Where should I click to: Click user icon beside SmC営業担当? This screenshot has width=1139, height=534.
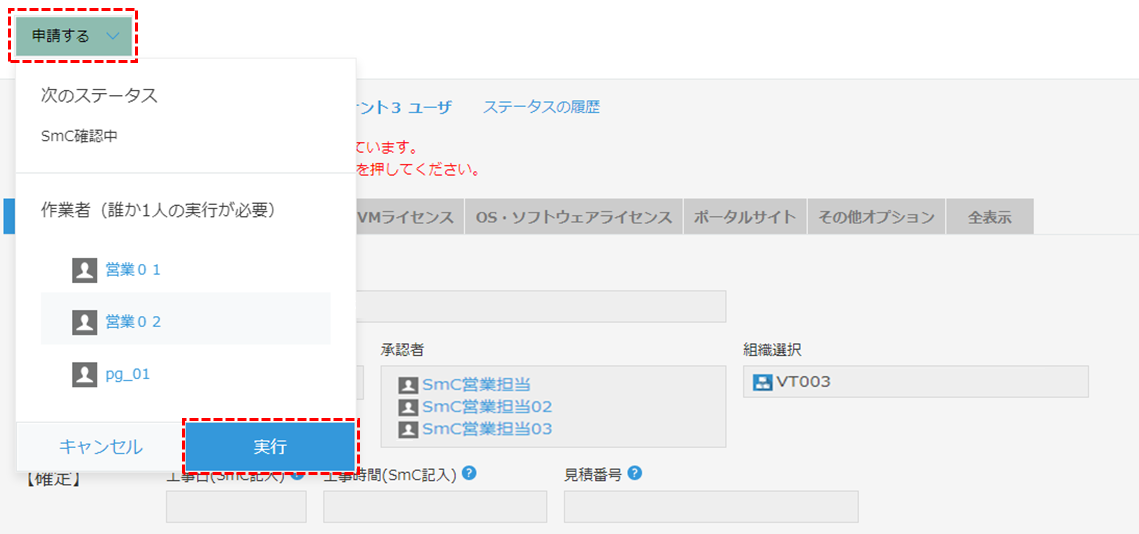click(x=409, y=385)
